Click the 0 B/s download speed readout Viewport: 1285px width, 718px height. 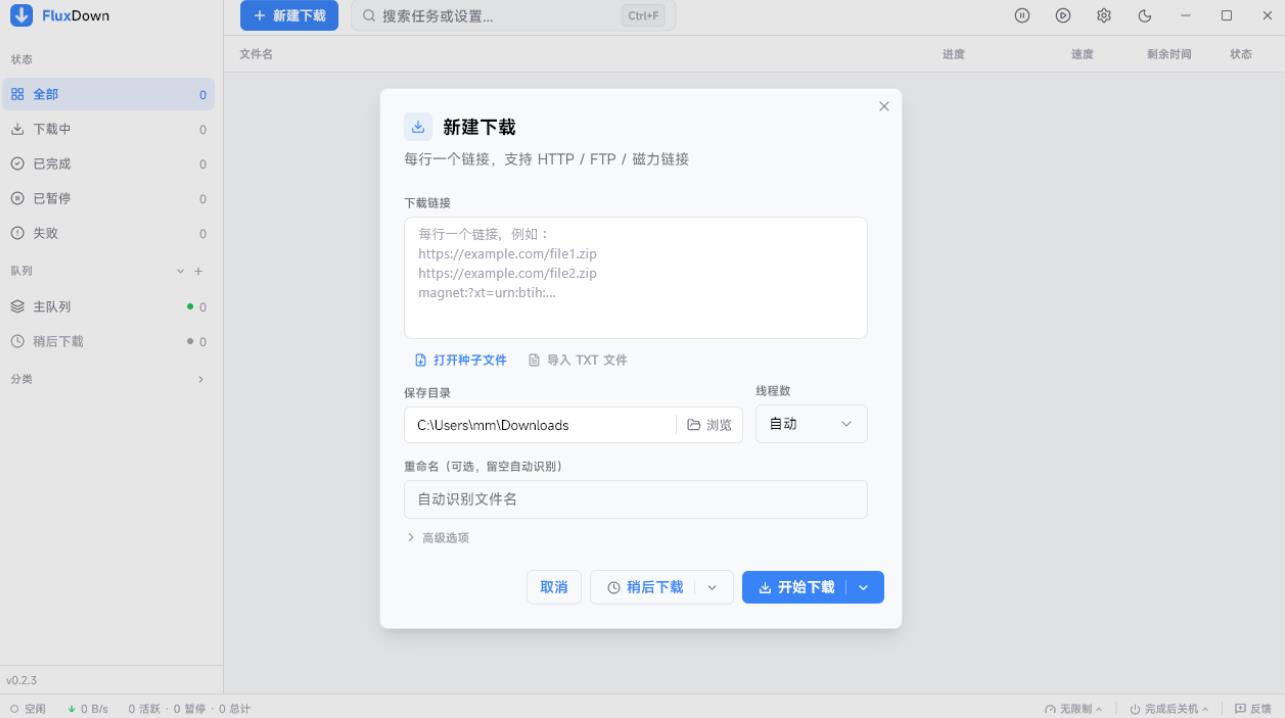pyautogui.click(x=88, y=709)
